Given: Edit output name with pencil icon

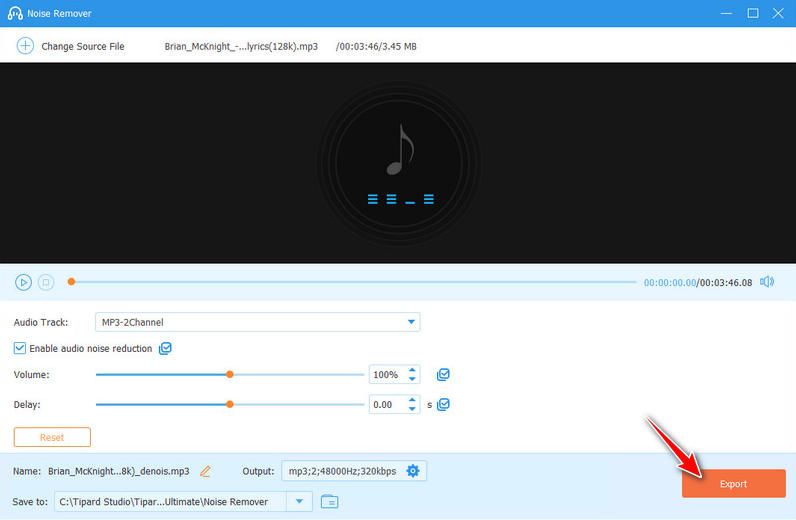Looking at the screenshot, I should [205, 471].
